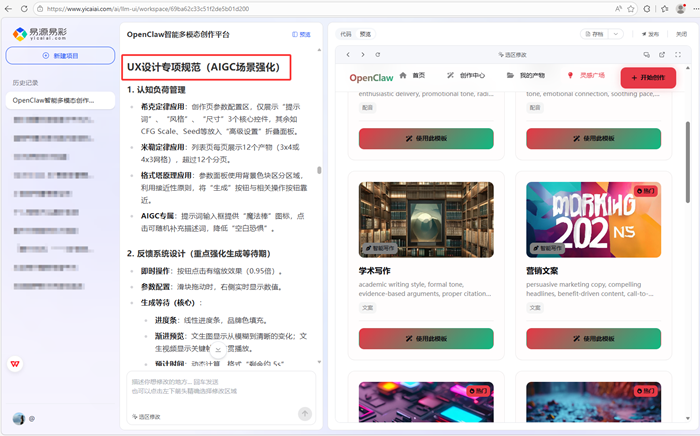Click the 发布 publish icon button
The width and height of the screenshot is (700, 436).
(x=651, y=34)
